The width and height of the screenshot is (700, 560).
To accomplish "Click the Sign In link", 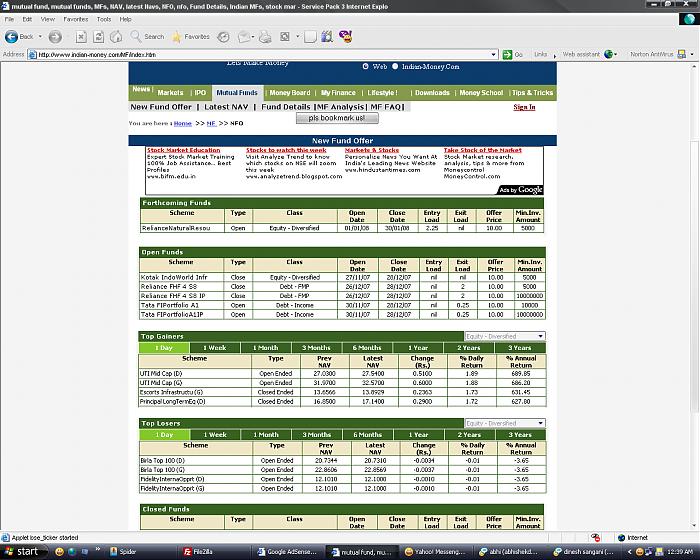I will pos(524,107).
